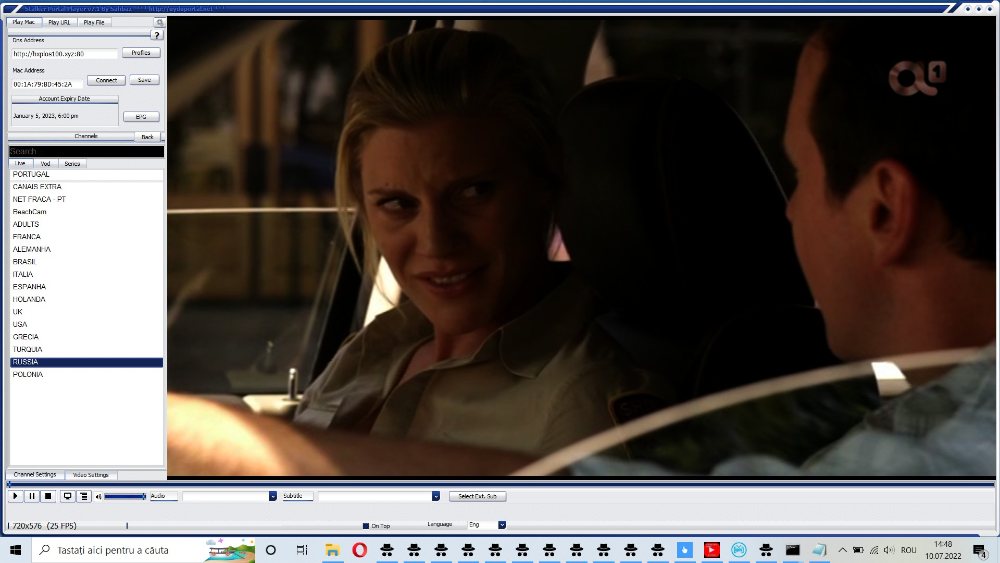Mute audio via the speaker icon
Image resolution: width=1000 pixels, height=563 pixels.
[98, 497]
